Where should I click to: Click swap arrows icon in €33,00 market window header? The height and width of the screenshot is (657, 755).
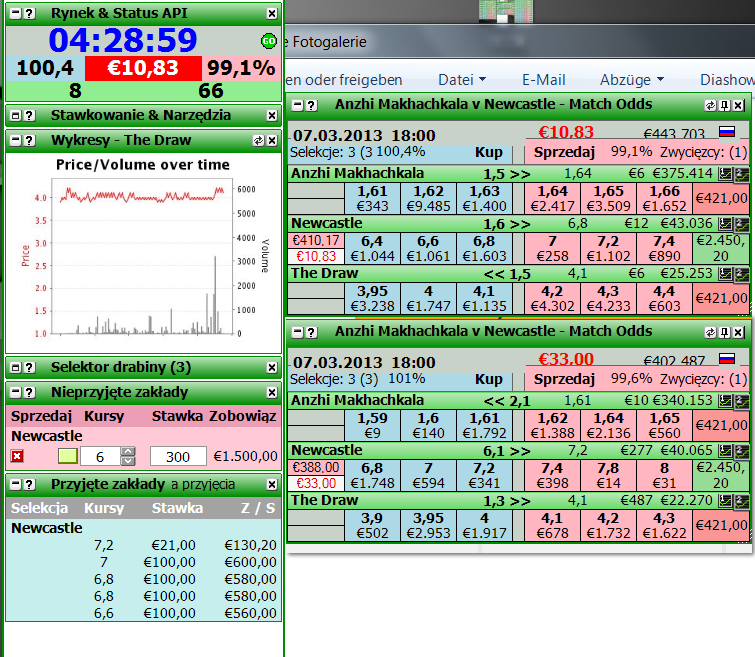tap(711, 332)
